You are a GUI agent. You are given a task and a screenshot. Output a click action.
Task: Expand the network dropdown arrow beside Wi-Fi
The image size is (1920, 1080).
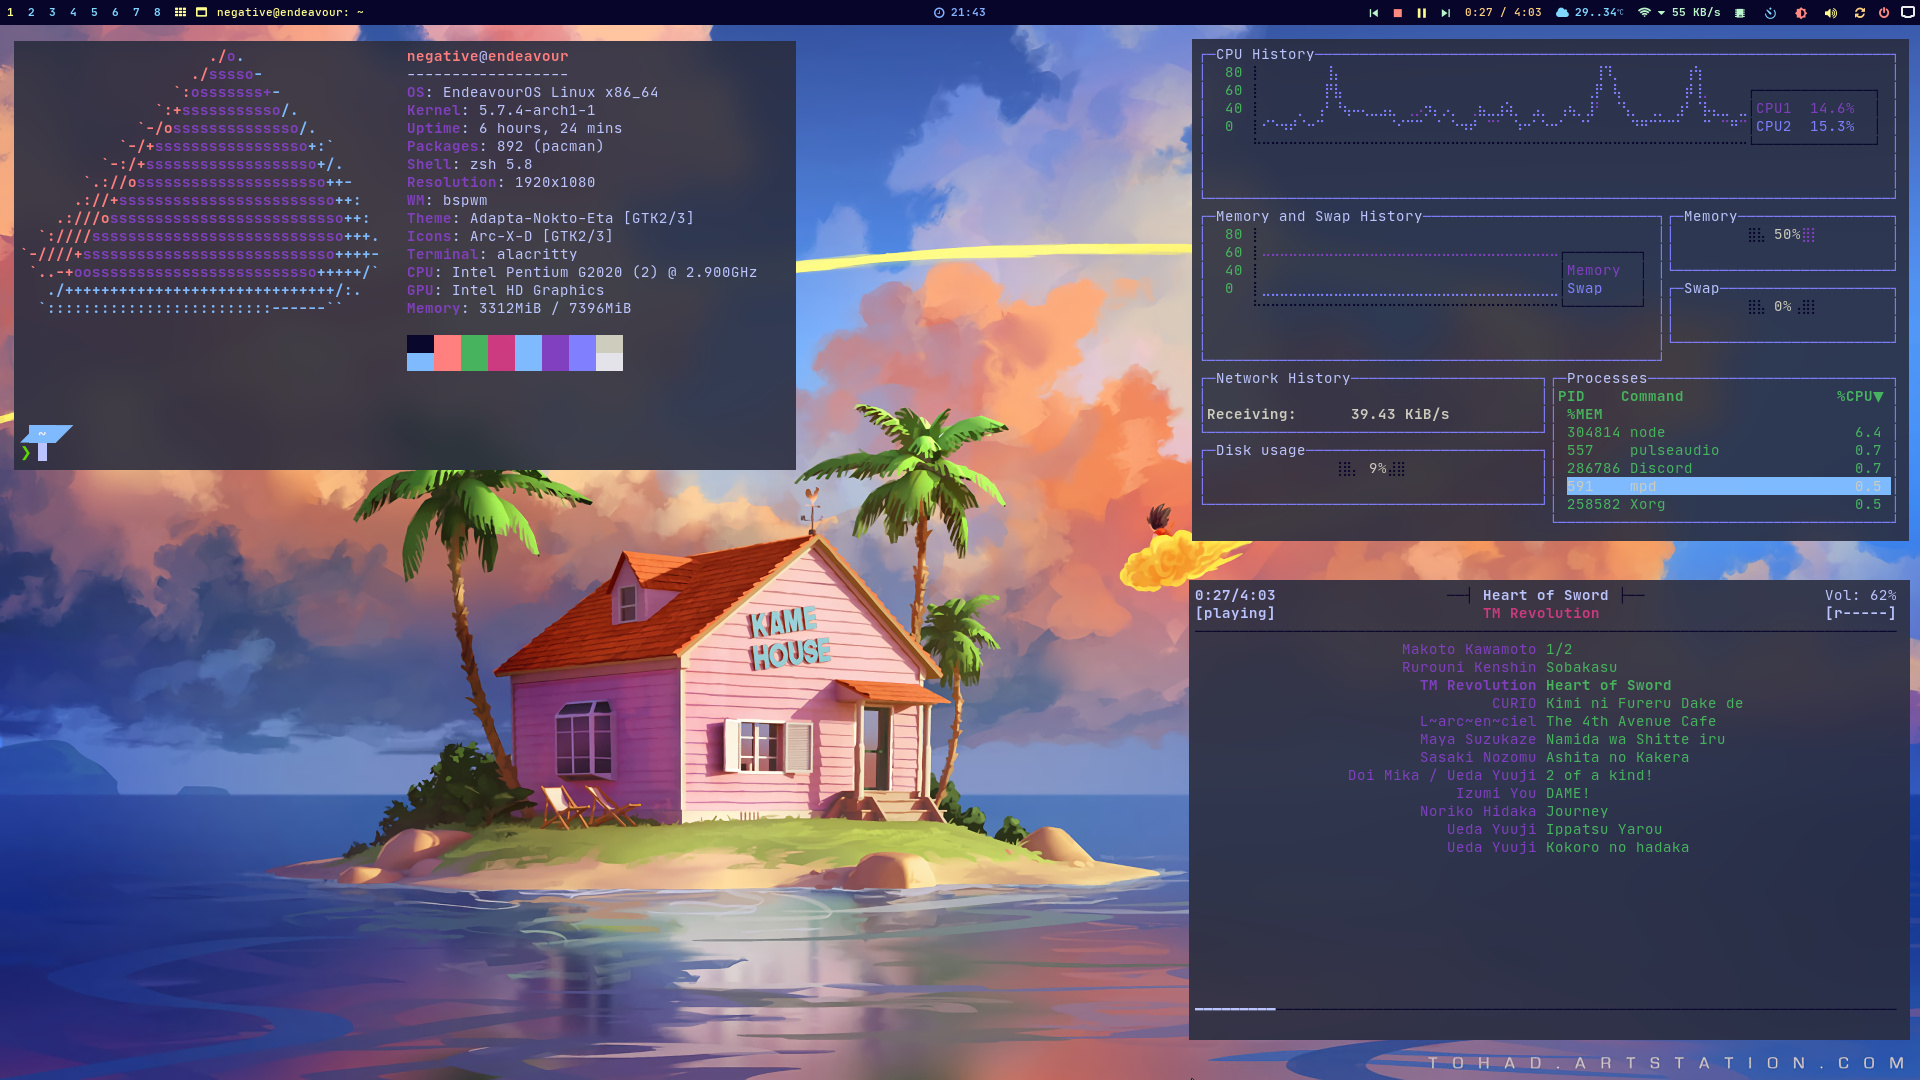pyautogui.click(x=1661, y=13)
